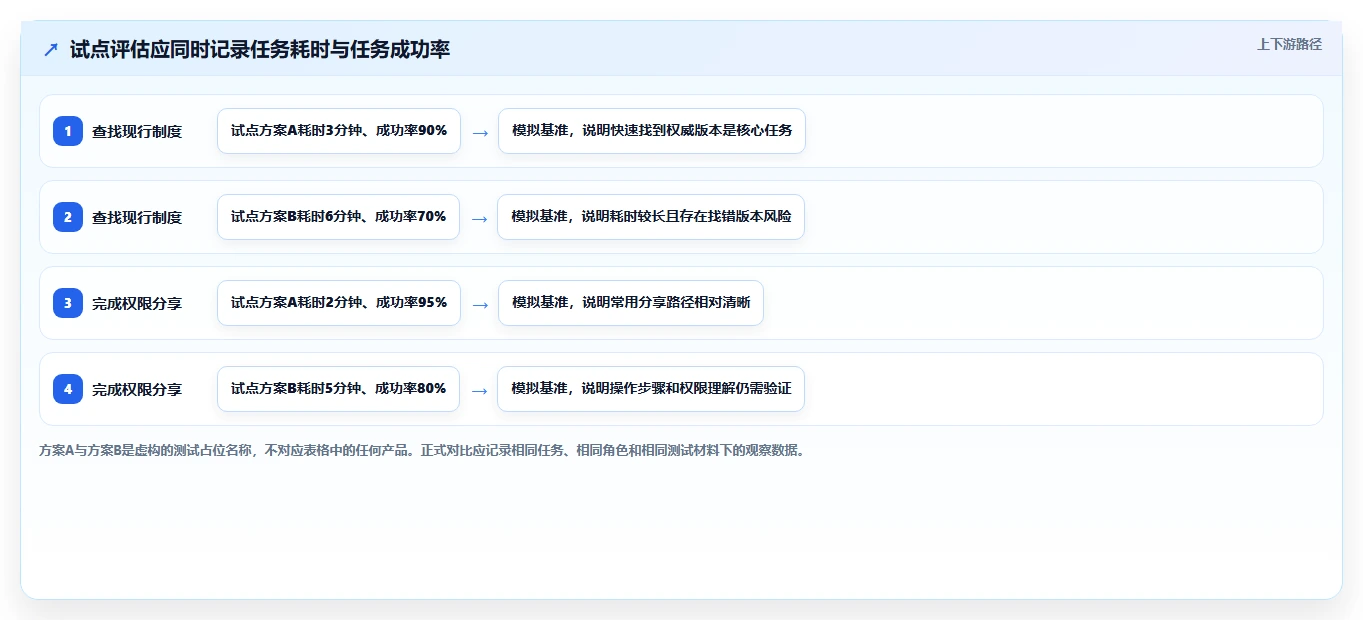Click the title 试点评估应同时记录任务耗时与任务成功率
The width and height of the screenshot is (1363, 620).
click(260, 49)
